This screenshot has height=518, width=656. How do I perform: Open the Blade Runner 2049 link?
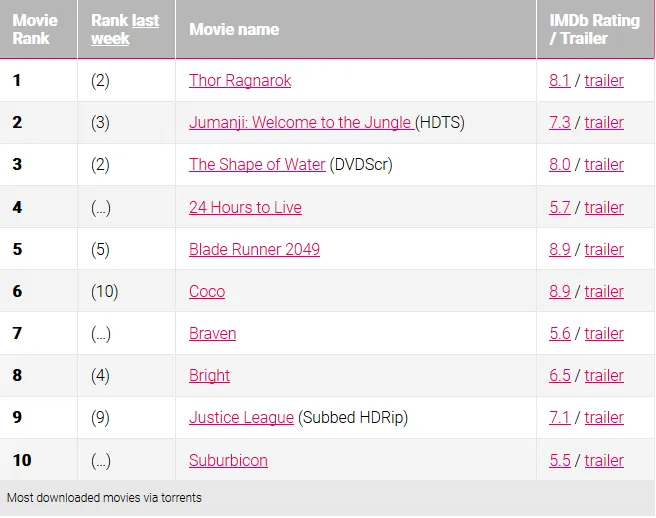[x=254, y=249]
